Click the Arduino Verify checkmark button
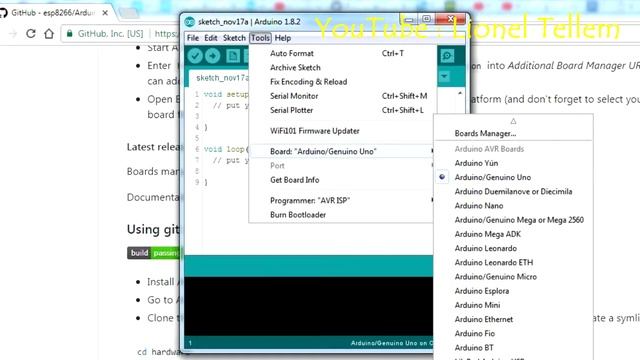The height and width of the screenshot is (360, 640). click(195, 56)
